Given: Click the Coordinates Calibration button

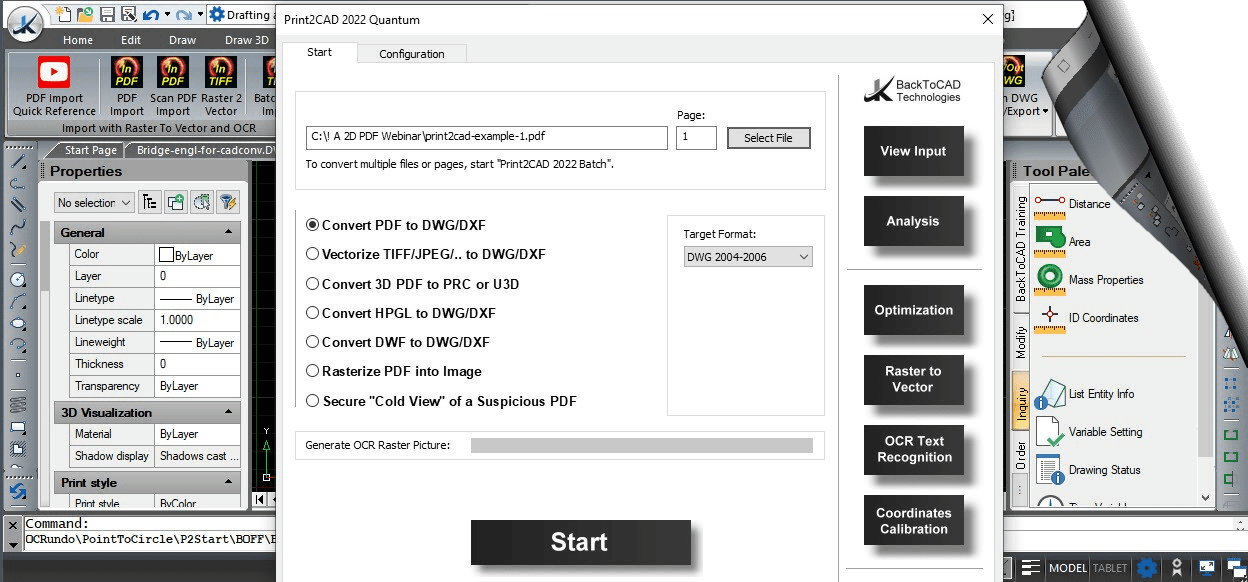Looking at the screenshot, I should tap(913, 521).
